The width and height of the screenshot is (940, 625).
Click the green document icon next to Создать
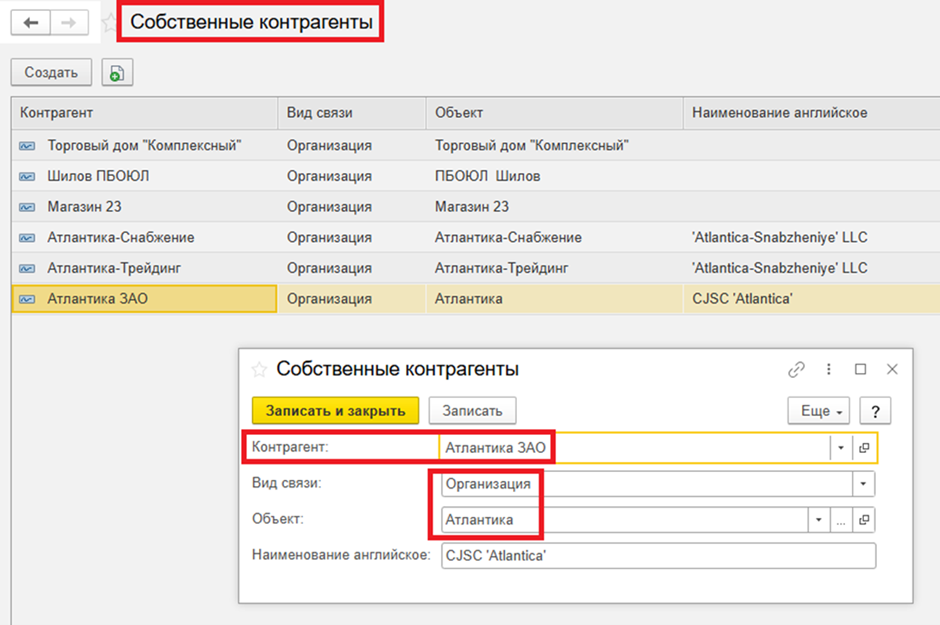click(117, 73)
